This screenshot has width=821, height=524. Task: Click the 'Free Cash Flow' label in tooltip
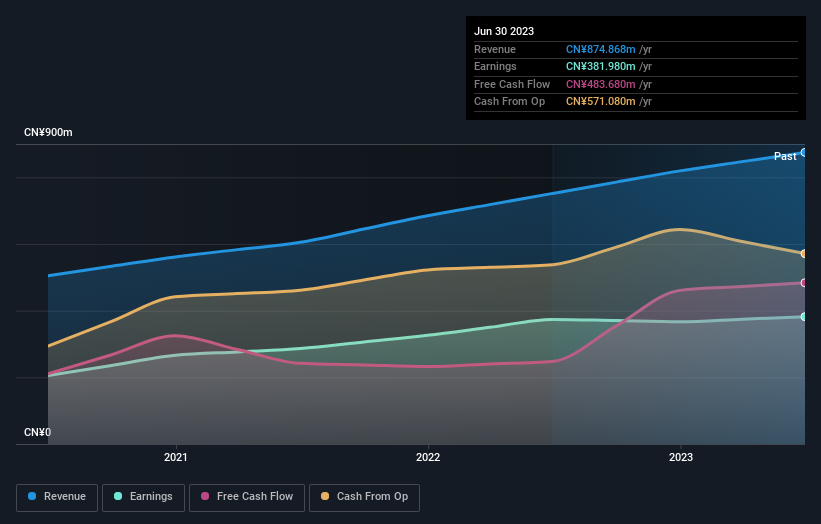512,84
